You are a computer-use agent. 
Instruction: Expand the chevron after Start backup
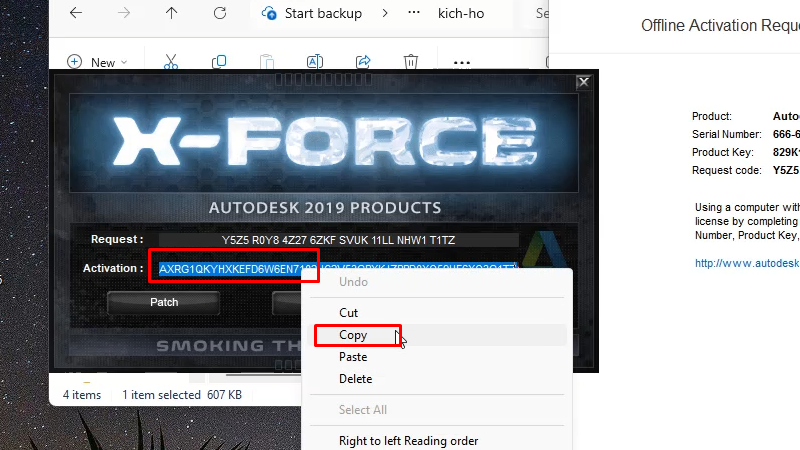[x=383, y=14]
